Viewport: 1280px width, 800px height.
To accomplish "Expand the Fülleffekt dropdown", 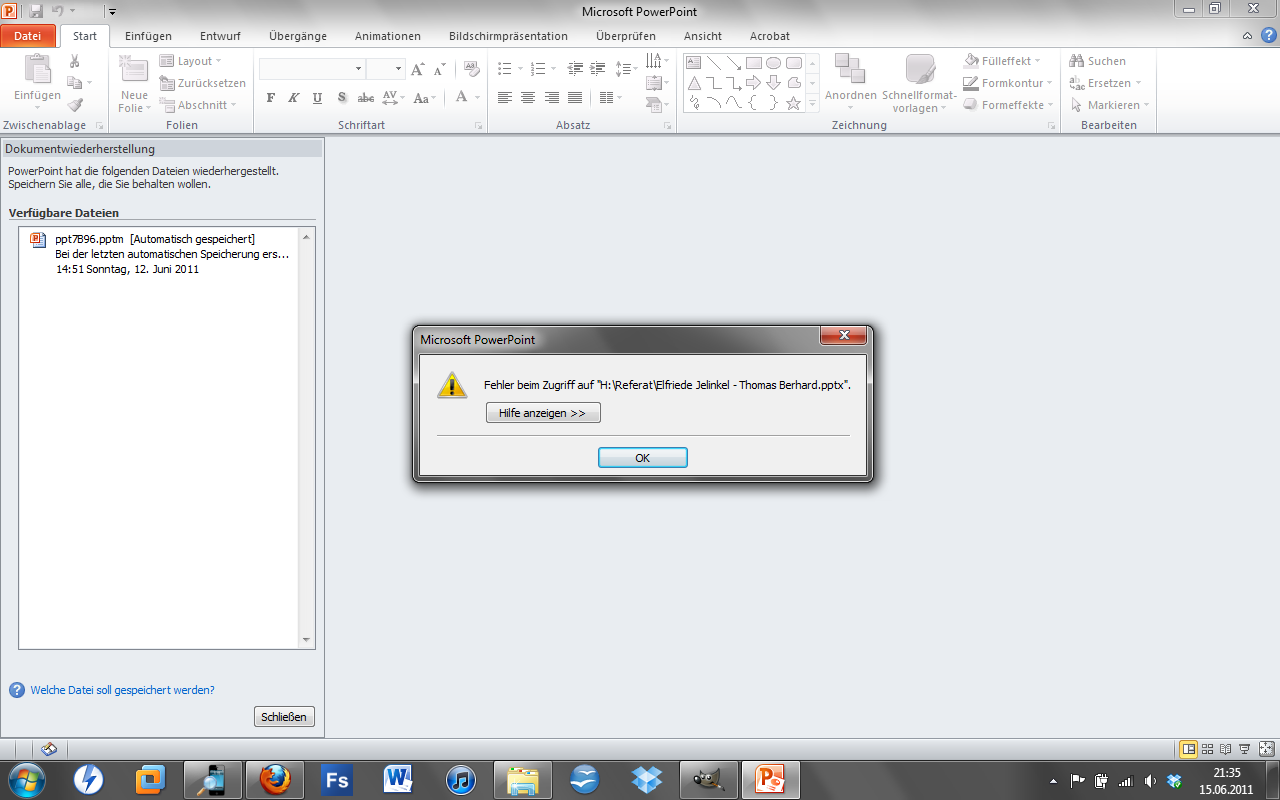I will 1002,61.
